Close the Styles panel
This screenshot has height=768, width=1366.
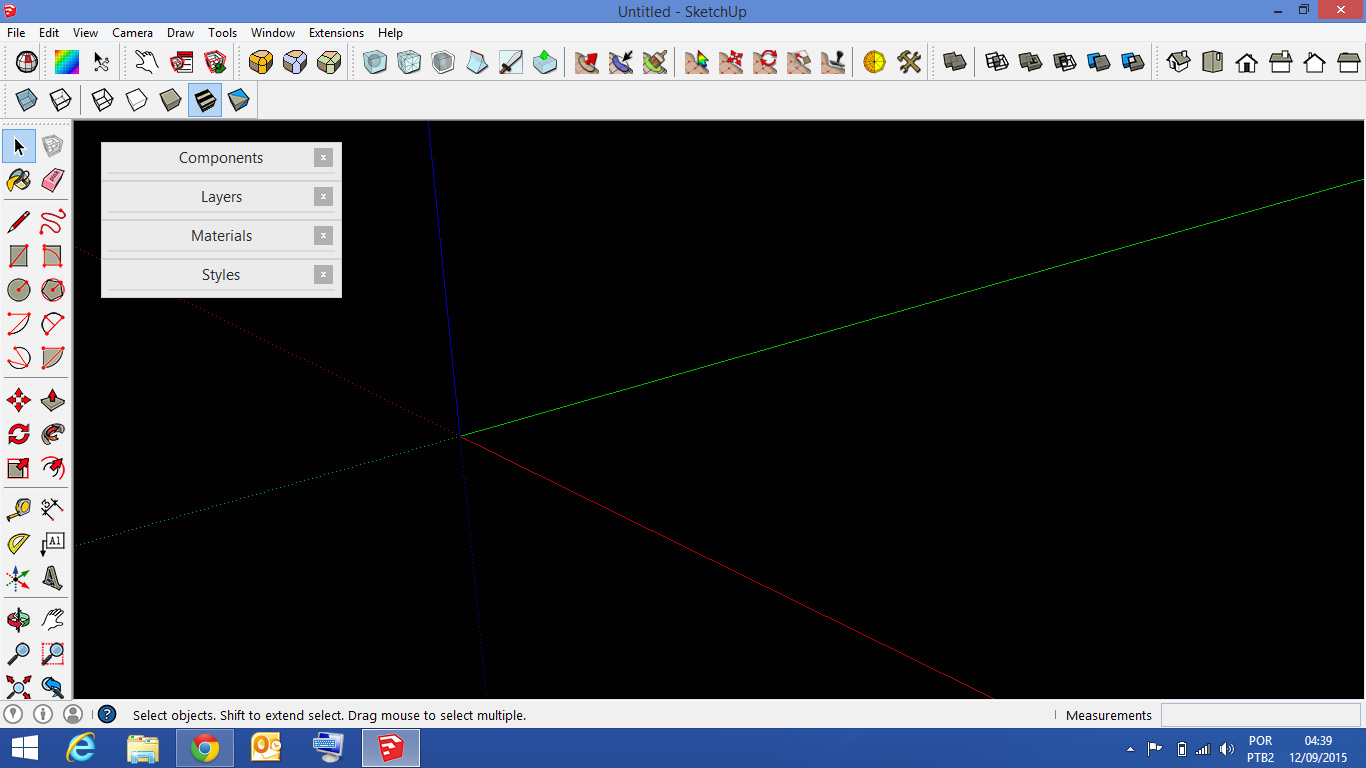[x=323, y=275]
